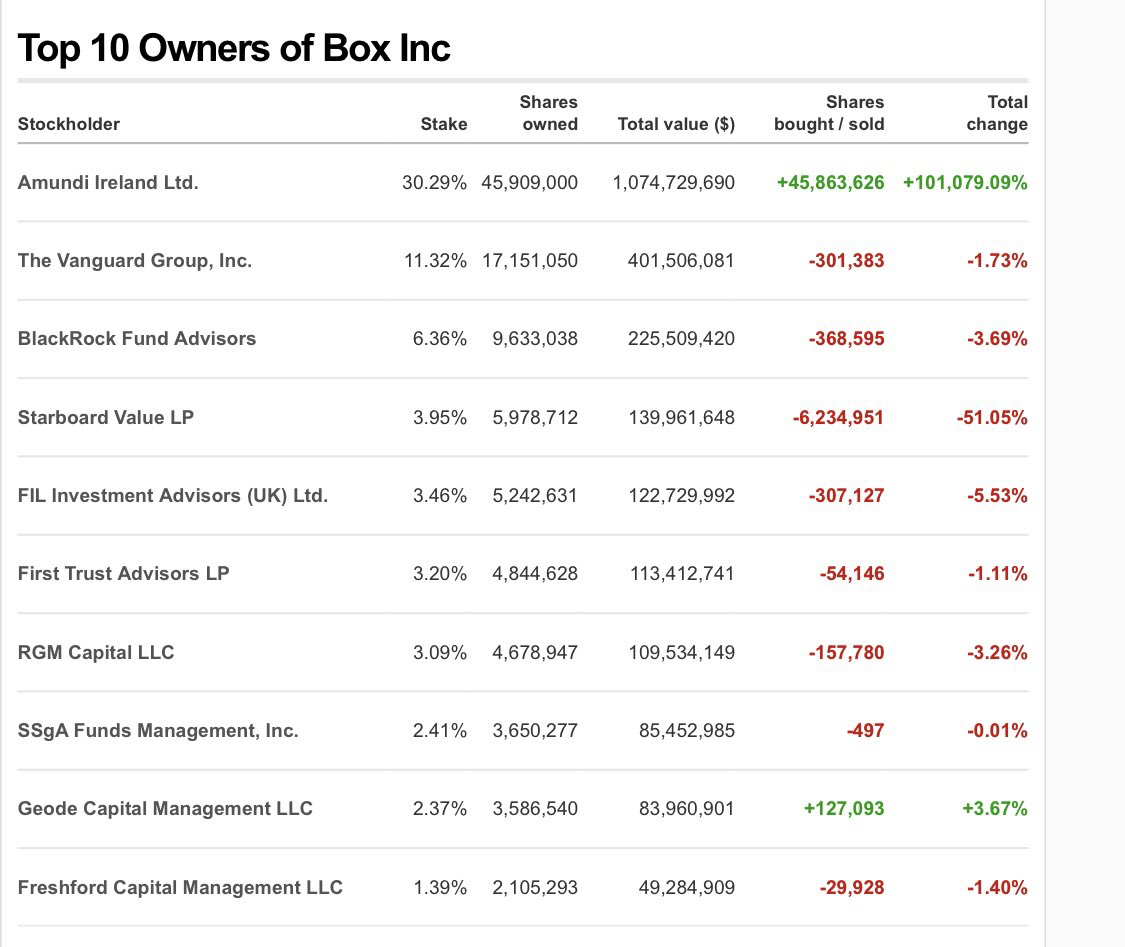This screenshot has height=947, width=1125.
Task: Select total value 225,509,420
Action: tap(681, 339)
